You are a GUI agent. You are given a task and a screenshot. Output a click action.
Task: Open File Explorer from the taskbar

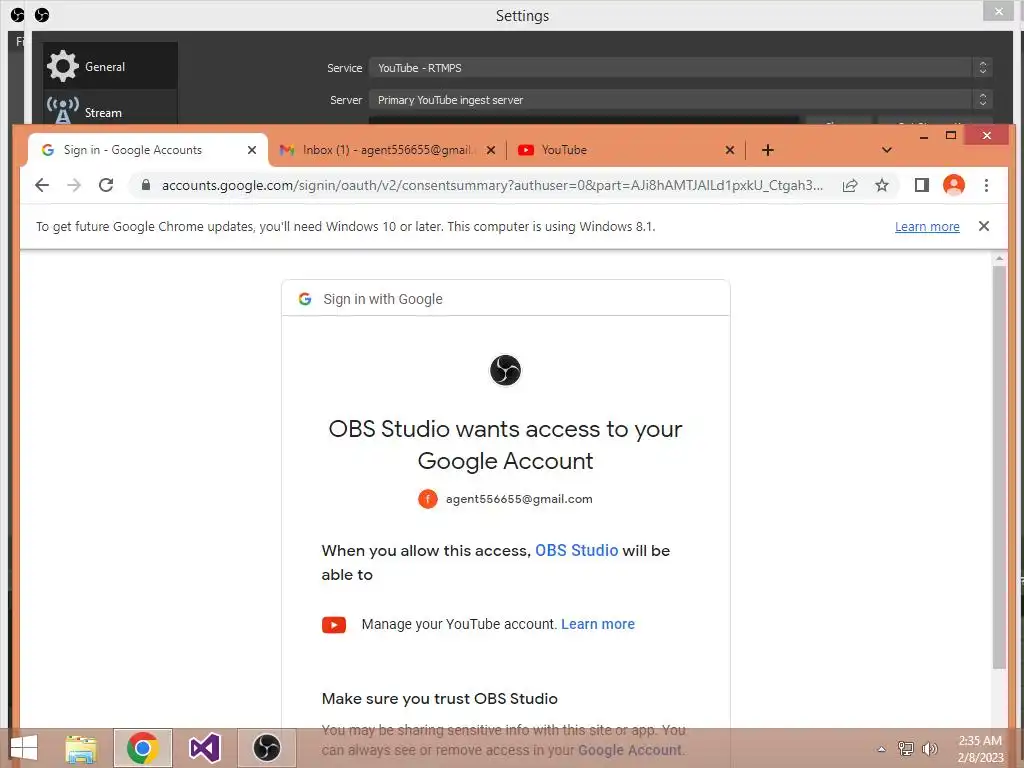pyautogui.click(x=81, y=748)
